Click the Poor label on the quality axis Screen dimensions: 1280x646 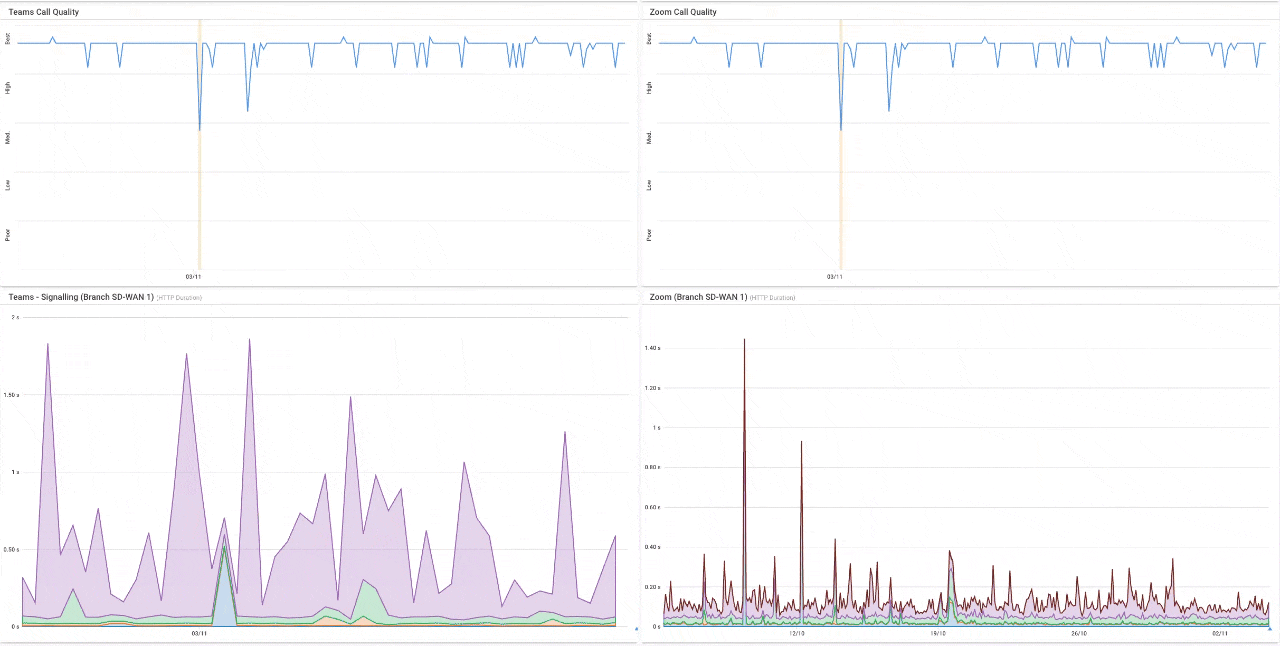click(x=8, y=234)
